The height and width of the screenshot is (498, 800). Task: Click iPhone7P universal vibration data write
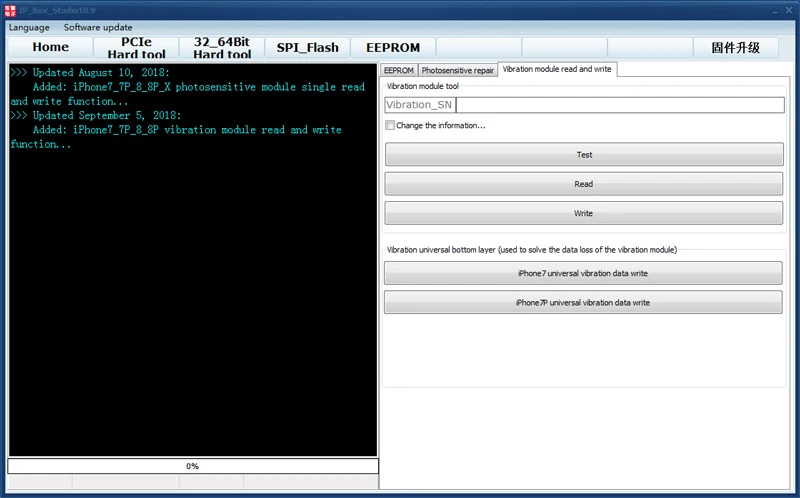(x=583, y=303)
